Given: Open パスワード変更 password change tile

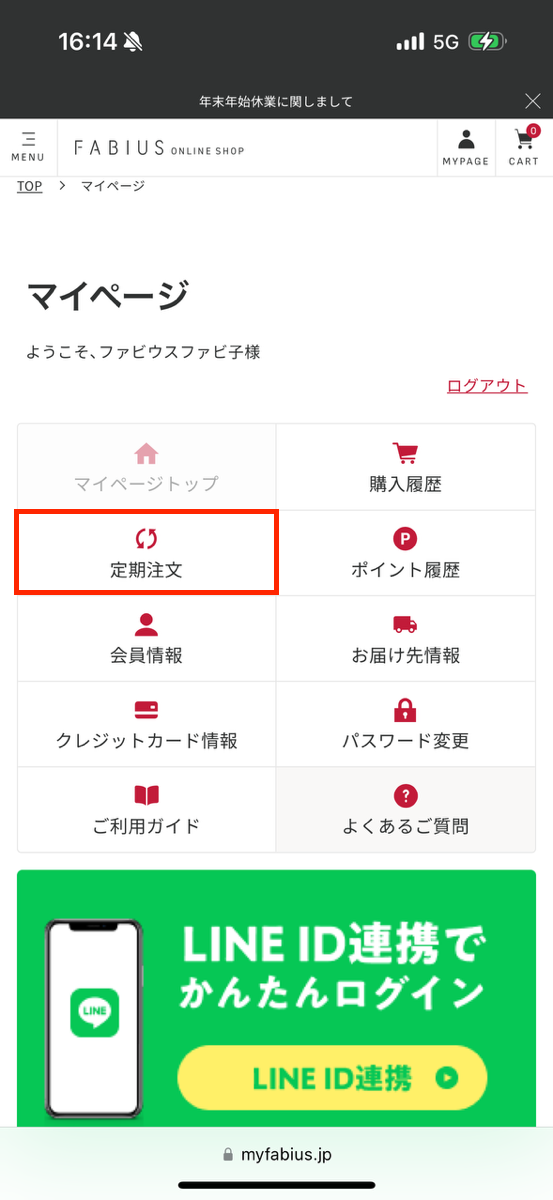Looking at the screenshot, I should pyautogui.click(x=406, y=724).
